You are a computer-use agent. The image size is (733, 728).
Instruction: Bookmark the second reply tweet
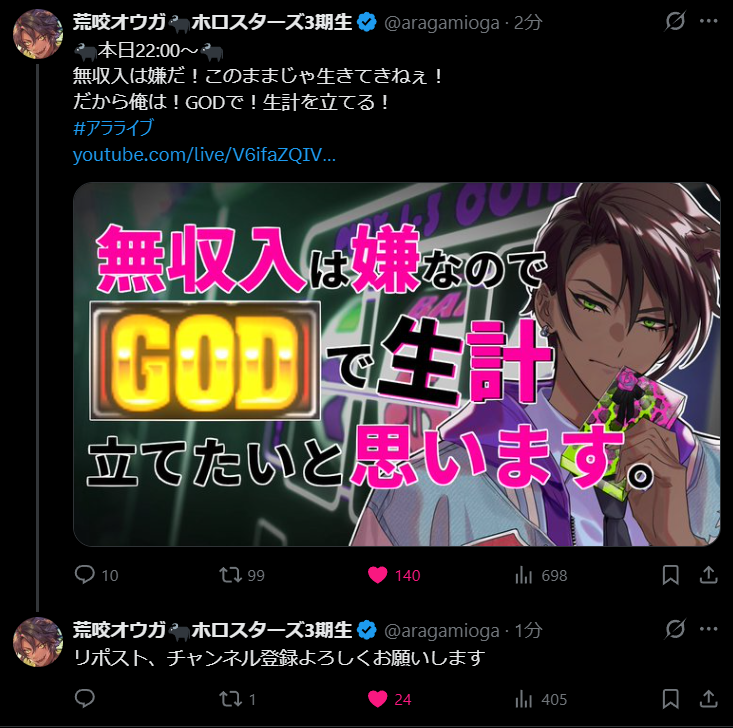coord(670,699)
